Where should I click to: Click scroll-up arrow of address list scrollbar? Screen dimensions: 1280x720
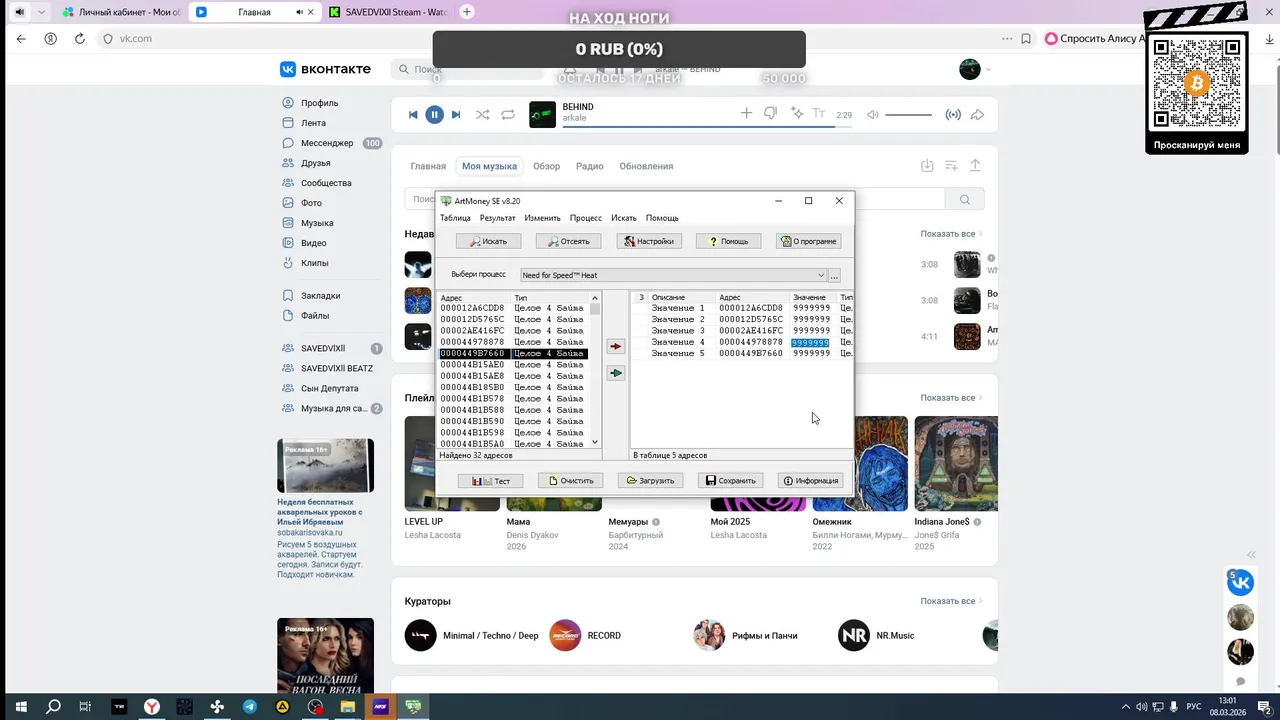tap(595, 298)
